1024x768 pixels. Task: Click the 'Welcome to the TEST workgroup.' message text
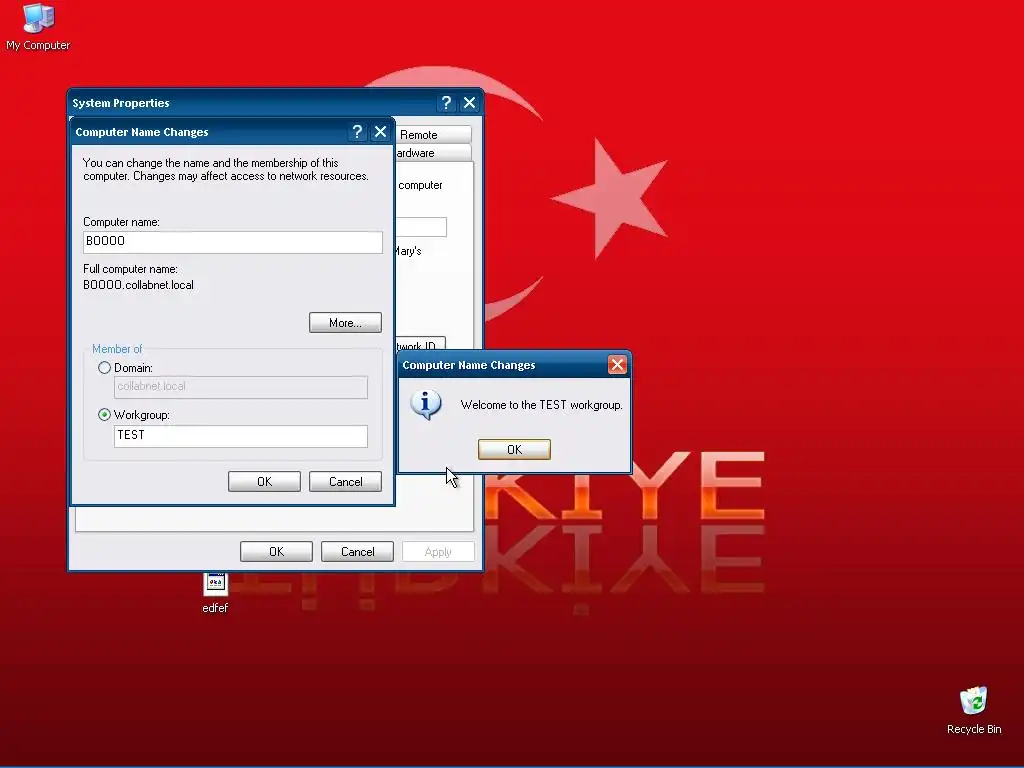(541, 405)
